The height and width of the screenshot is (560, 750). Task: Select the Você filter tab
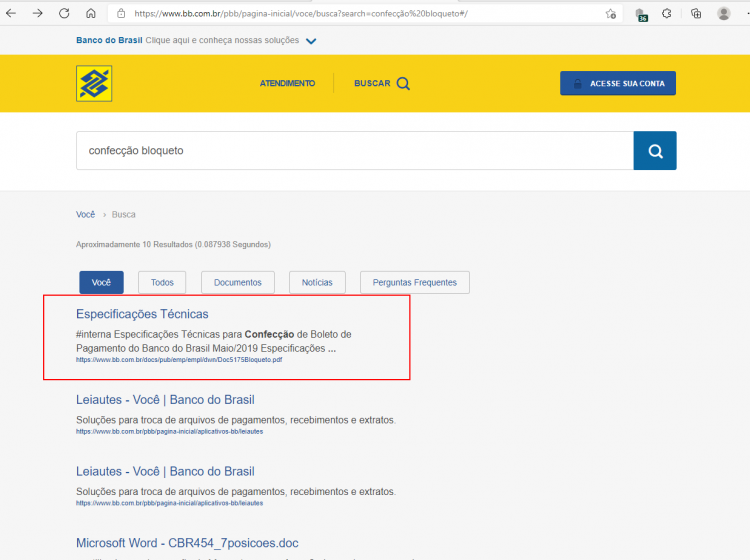coord(101,283)
